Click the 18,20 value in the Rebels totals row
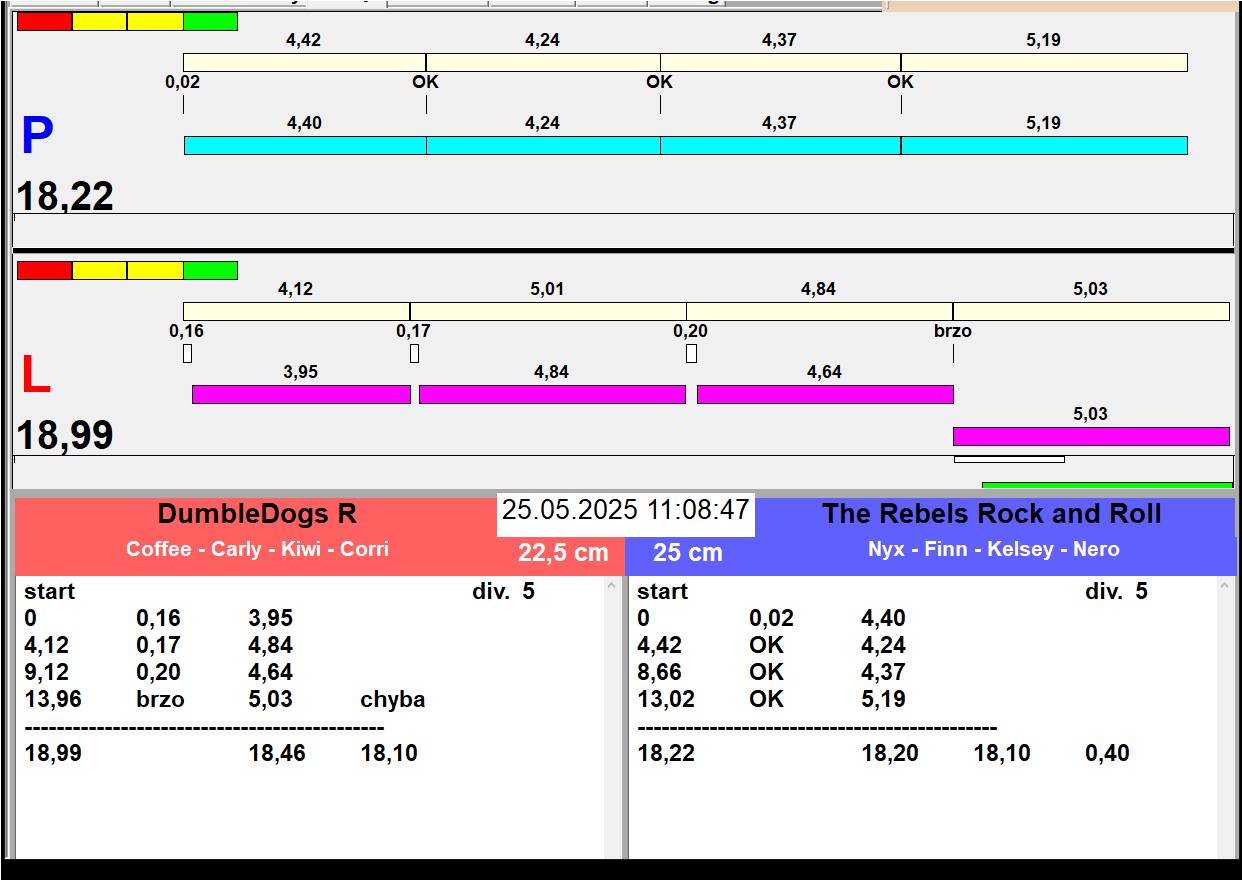1242x880 pixels. point(890,753)
